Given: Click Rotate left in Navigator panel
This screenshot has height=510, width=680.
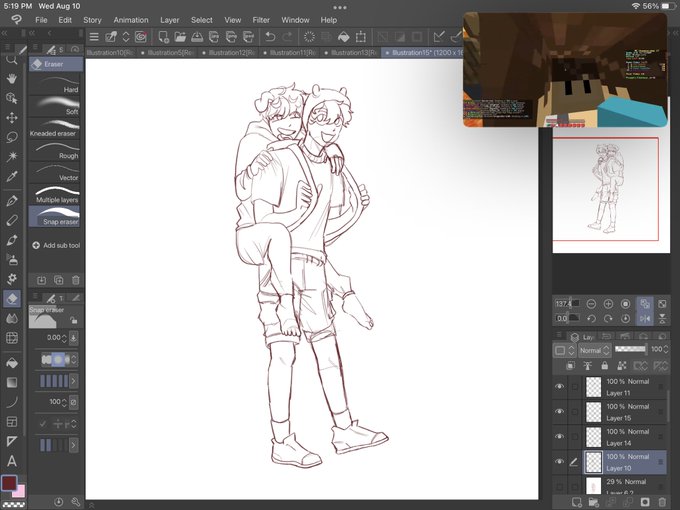Looking at the screenshot, I should [591, 318].
